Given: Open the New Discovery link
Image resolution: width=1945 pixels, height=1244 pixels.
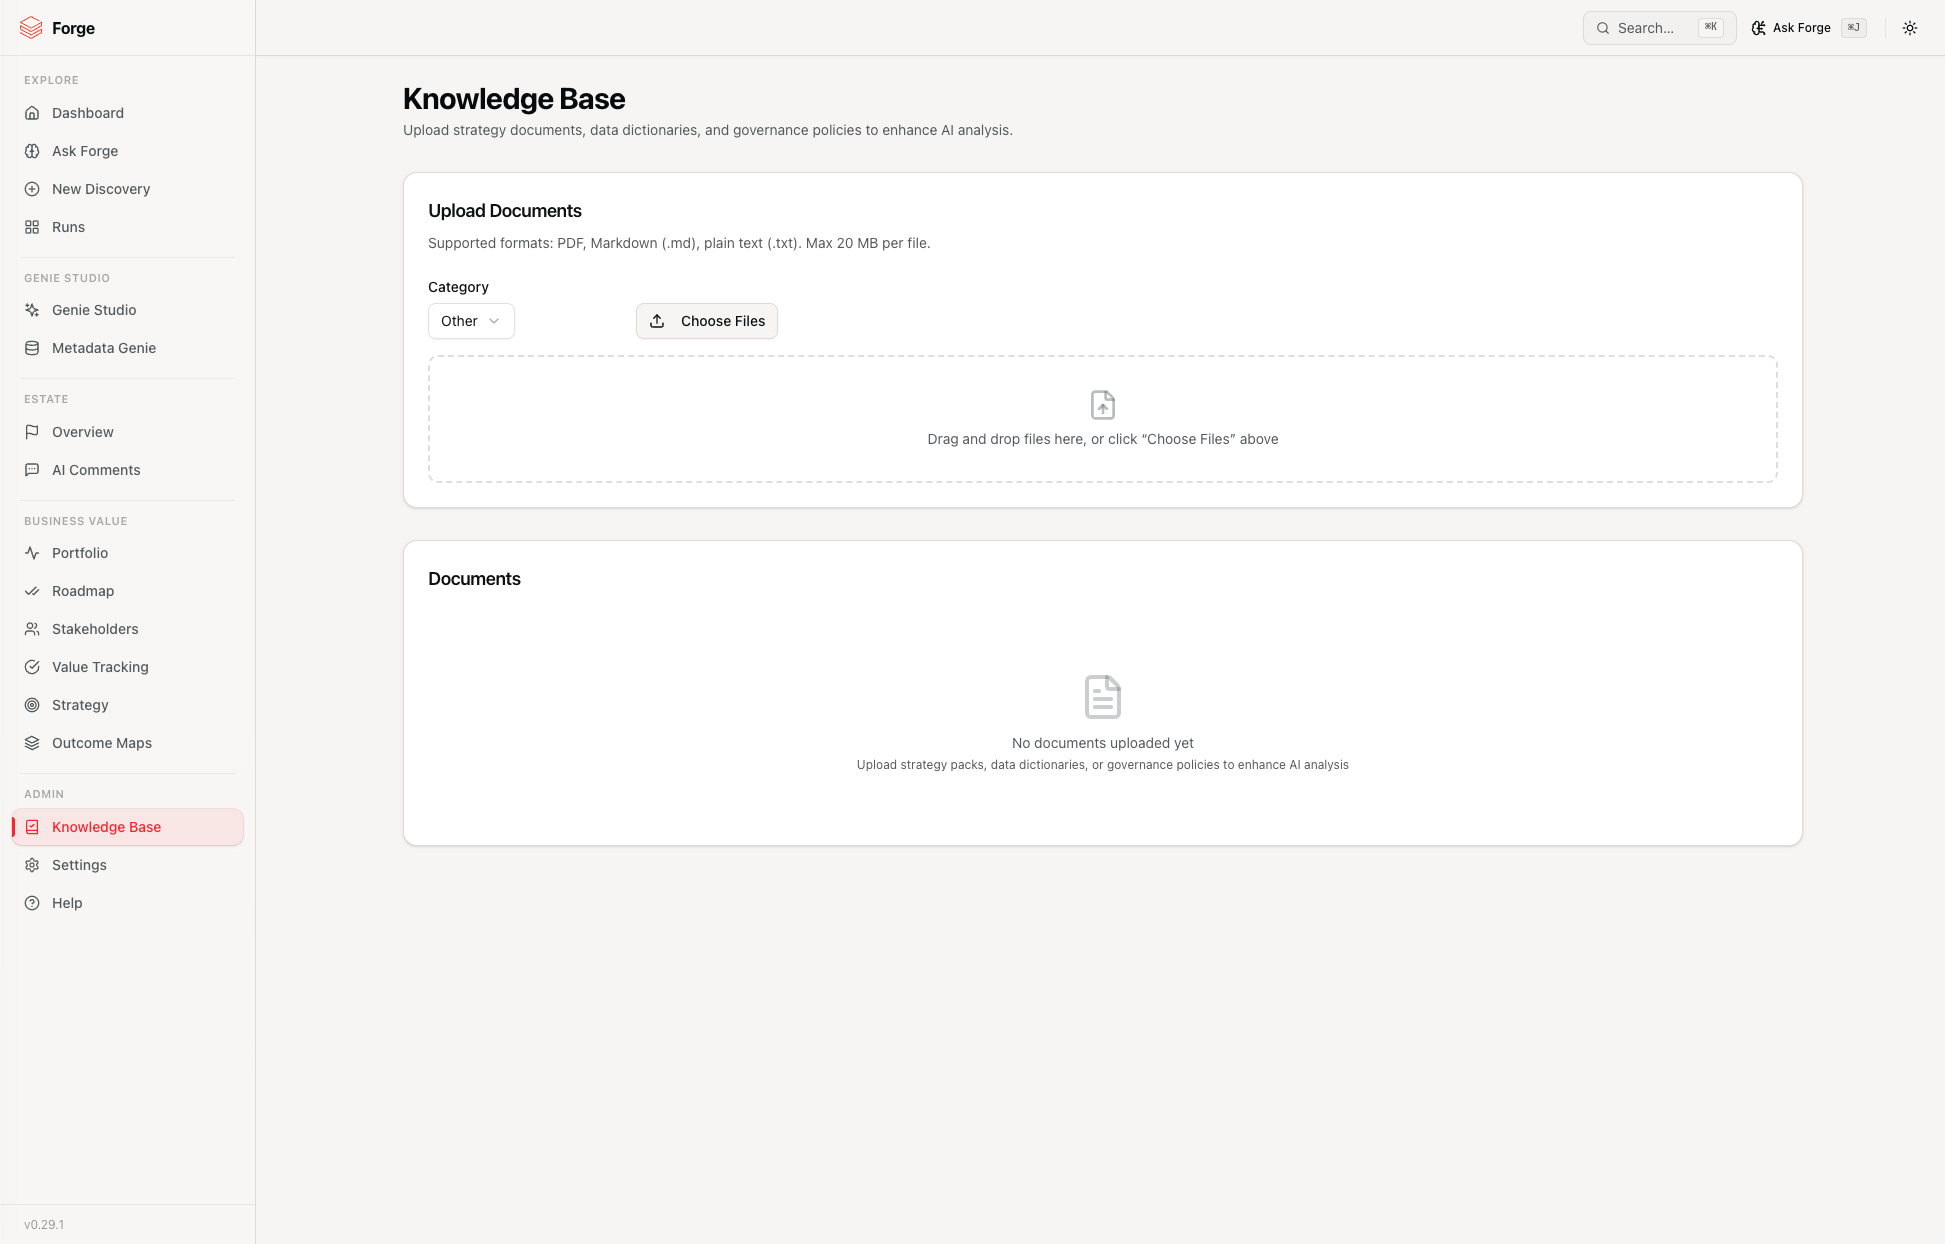Looking at the screenshot, I should 128,189.
